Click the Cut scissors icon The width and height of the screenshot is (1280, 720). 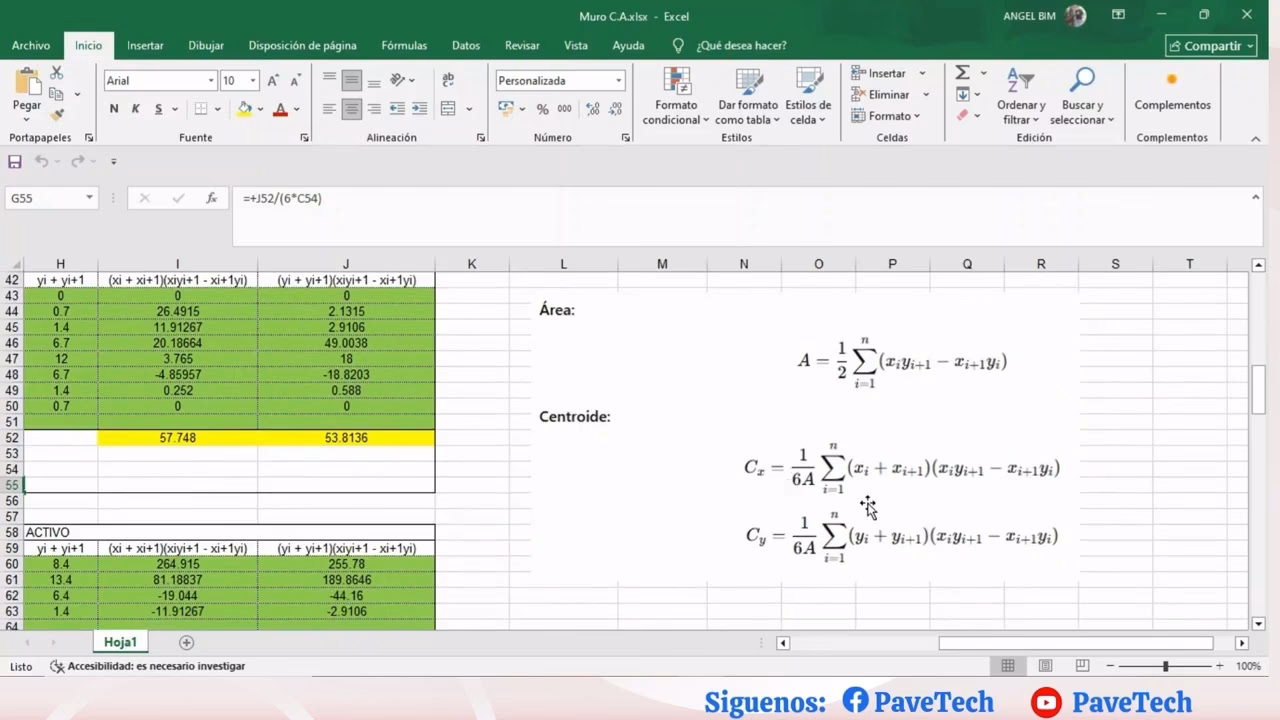[57, 73]
